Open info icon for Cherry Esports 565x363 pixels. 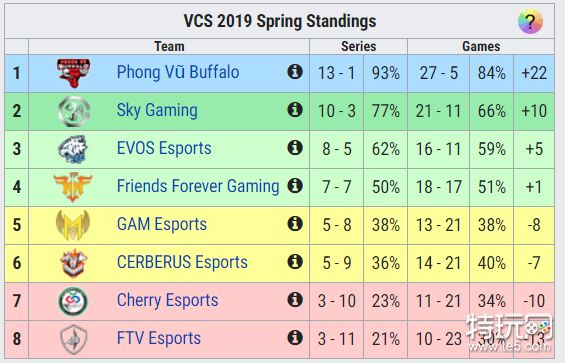click(x=295, y=300)
